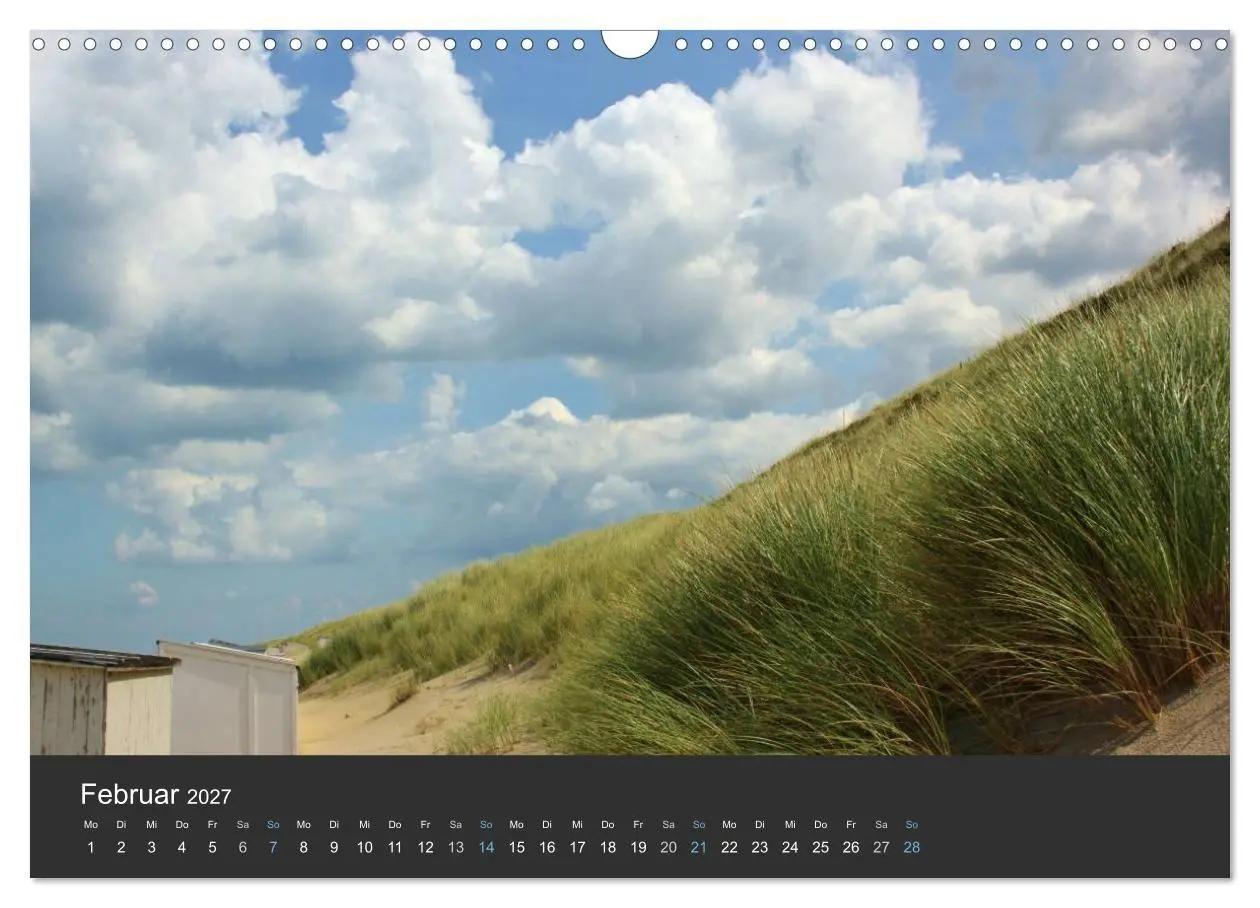Select day 9 in the calendar row
Viewport: 1260px width, 908px height.
click(334, 847)
